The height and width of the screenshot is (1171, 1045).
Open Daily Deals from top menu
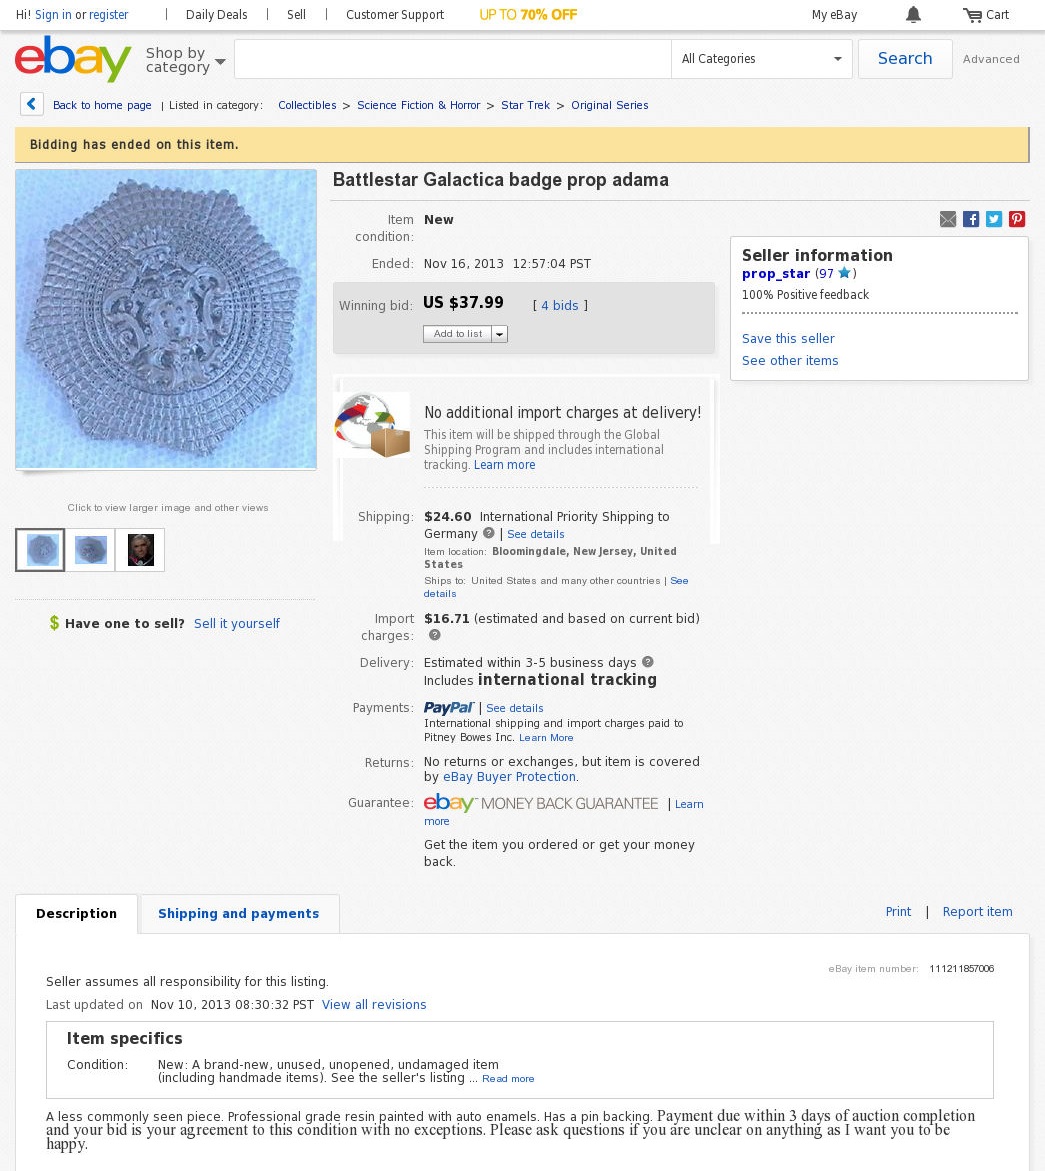pos(217,15)
